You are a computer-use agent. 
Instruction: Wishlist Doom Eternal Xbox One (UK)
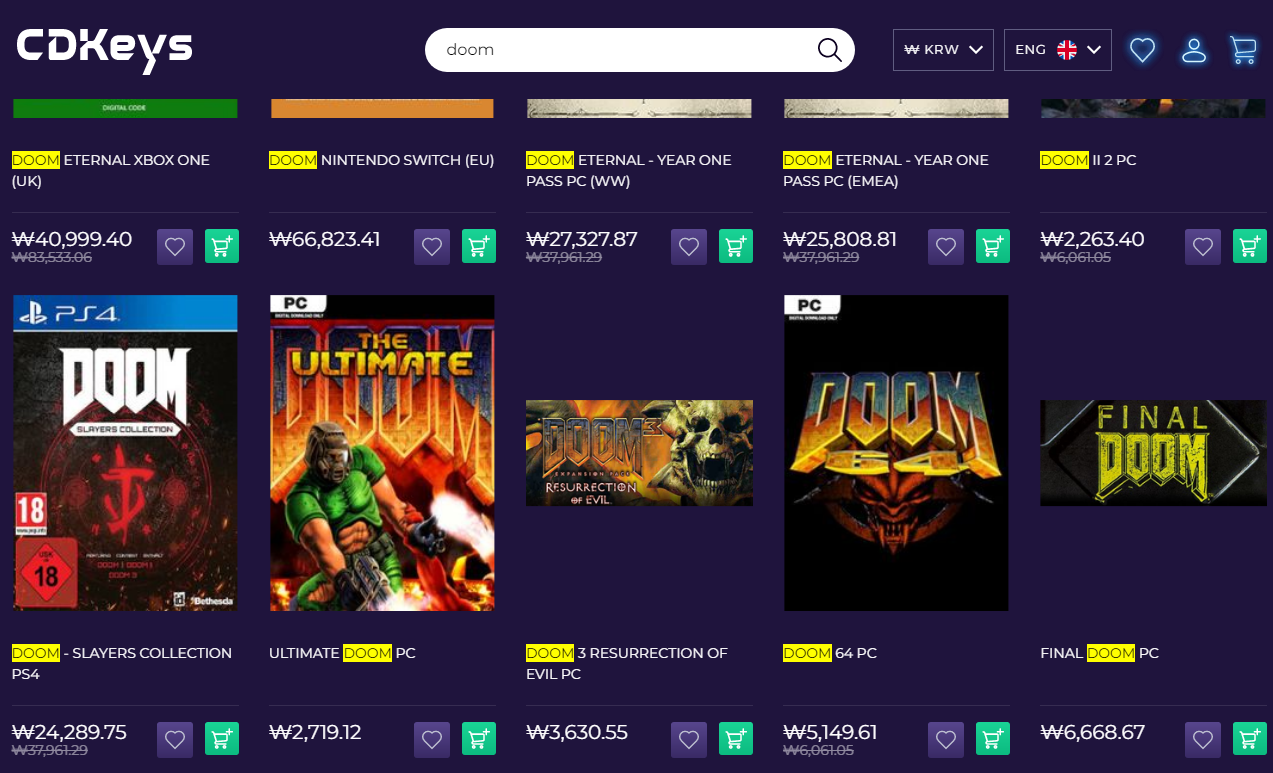(x=175, y=246)
